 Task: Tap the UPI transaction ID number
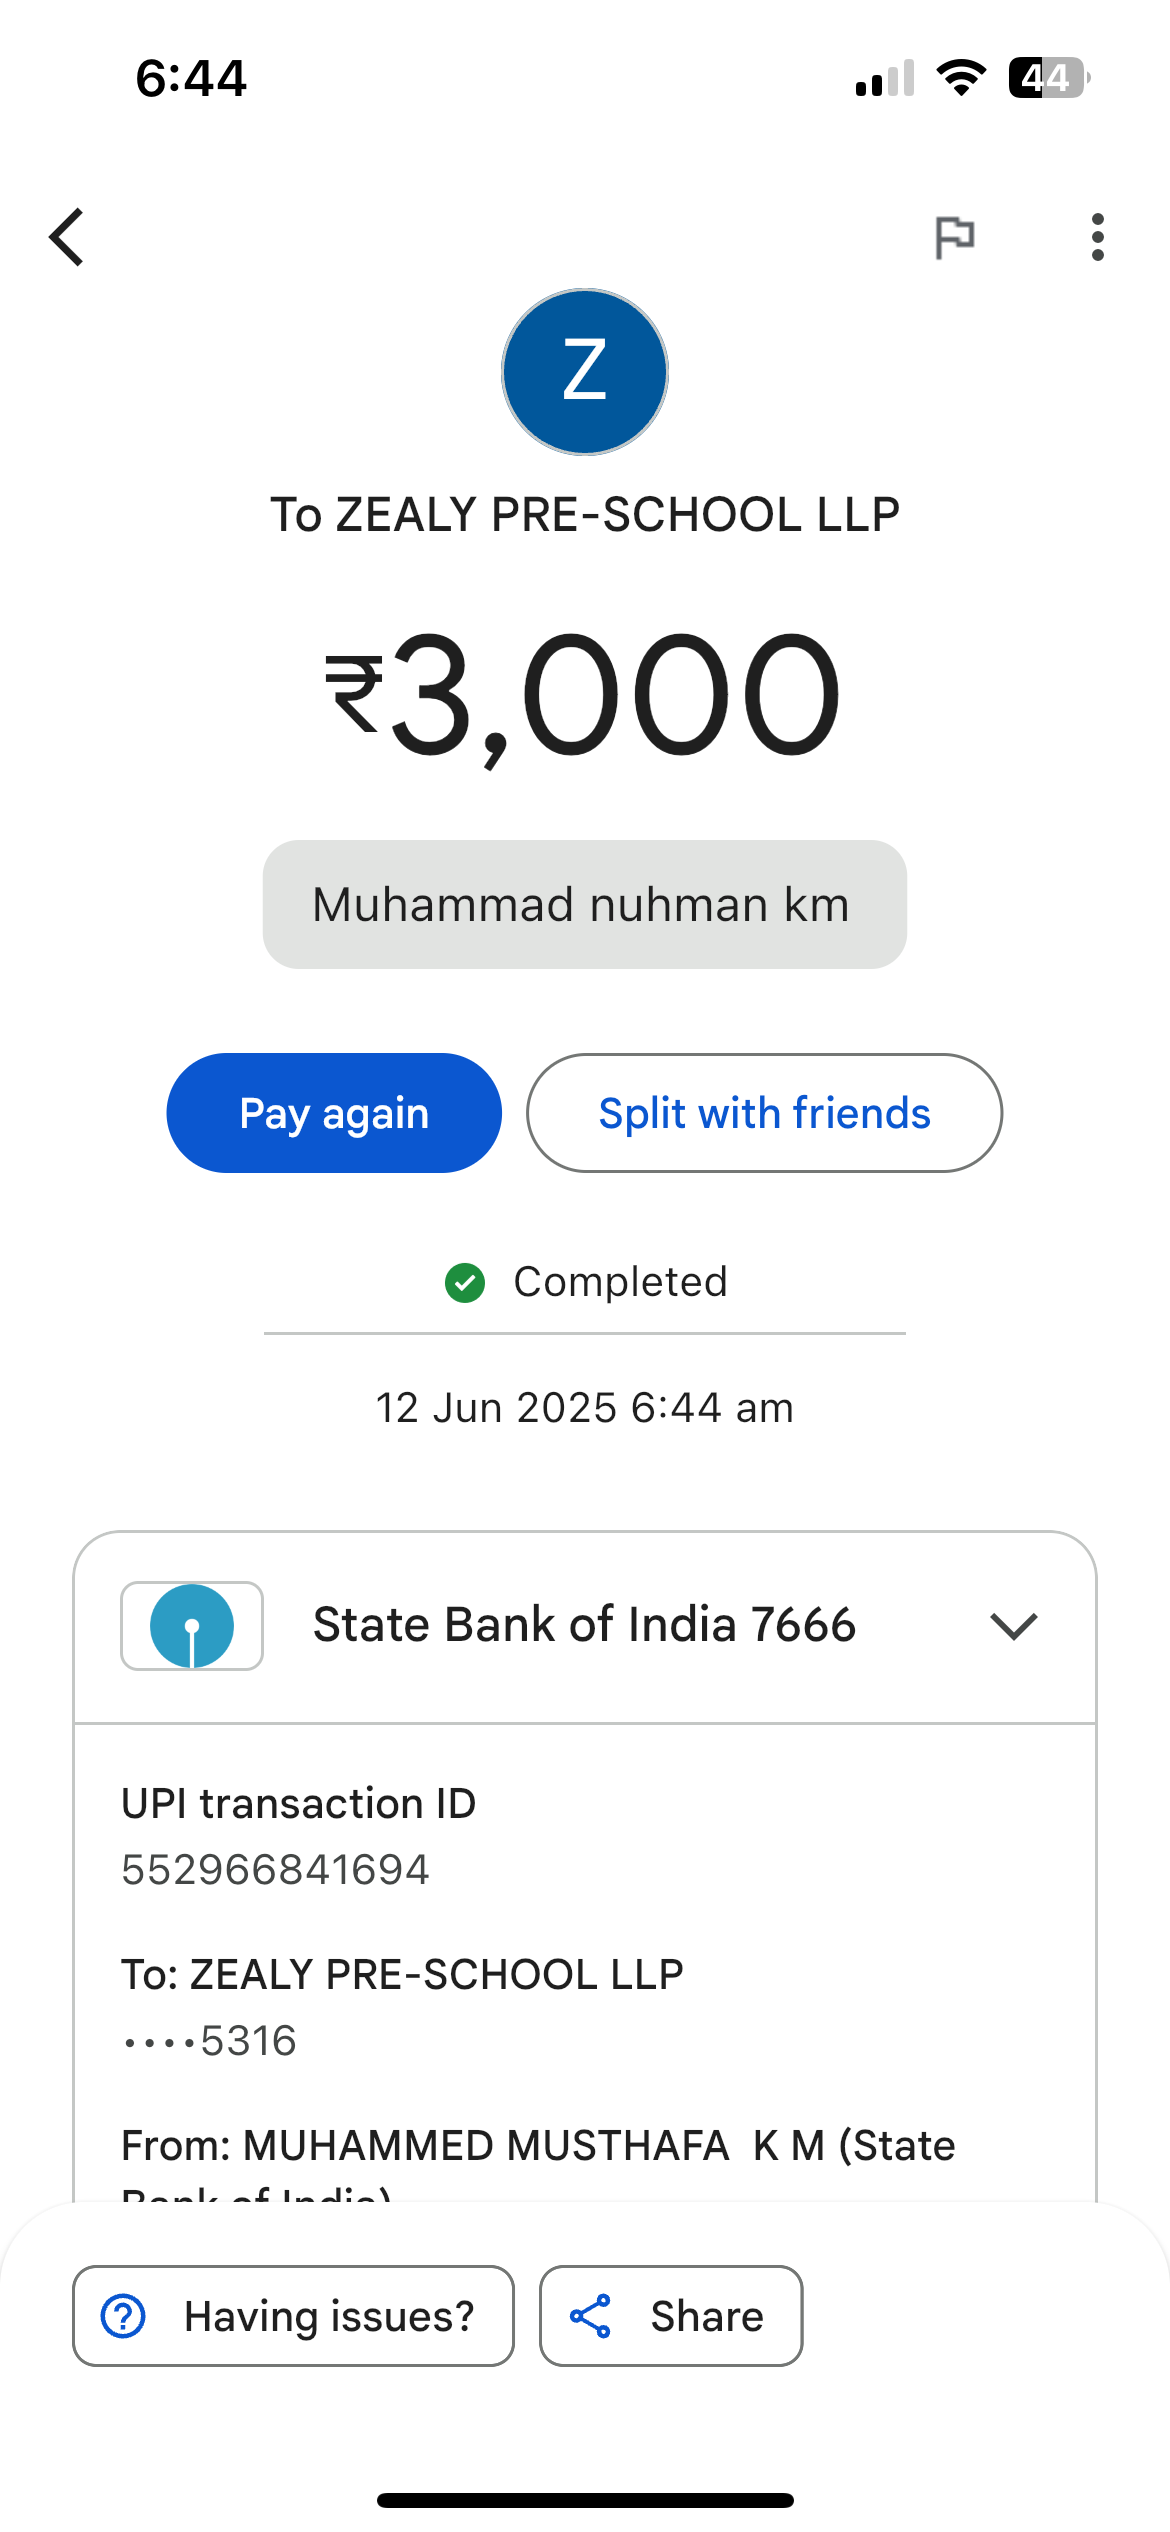275,1870
